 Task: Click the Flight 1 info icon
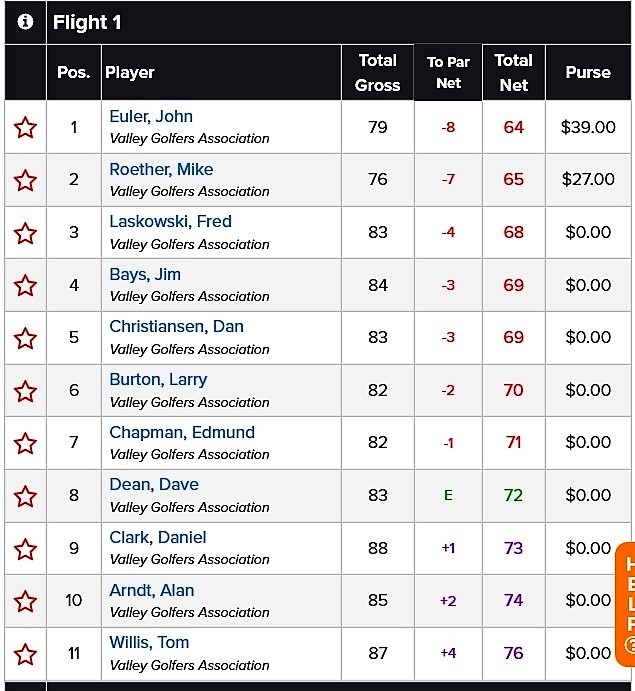[25, 22]
